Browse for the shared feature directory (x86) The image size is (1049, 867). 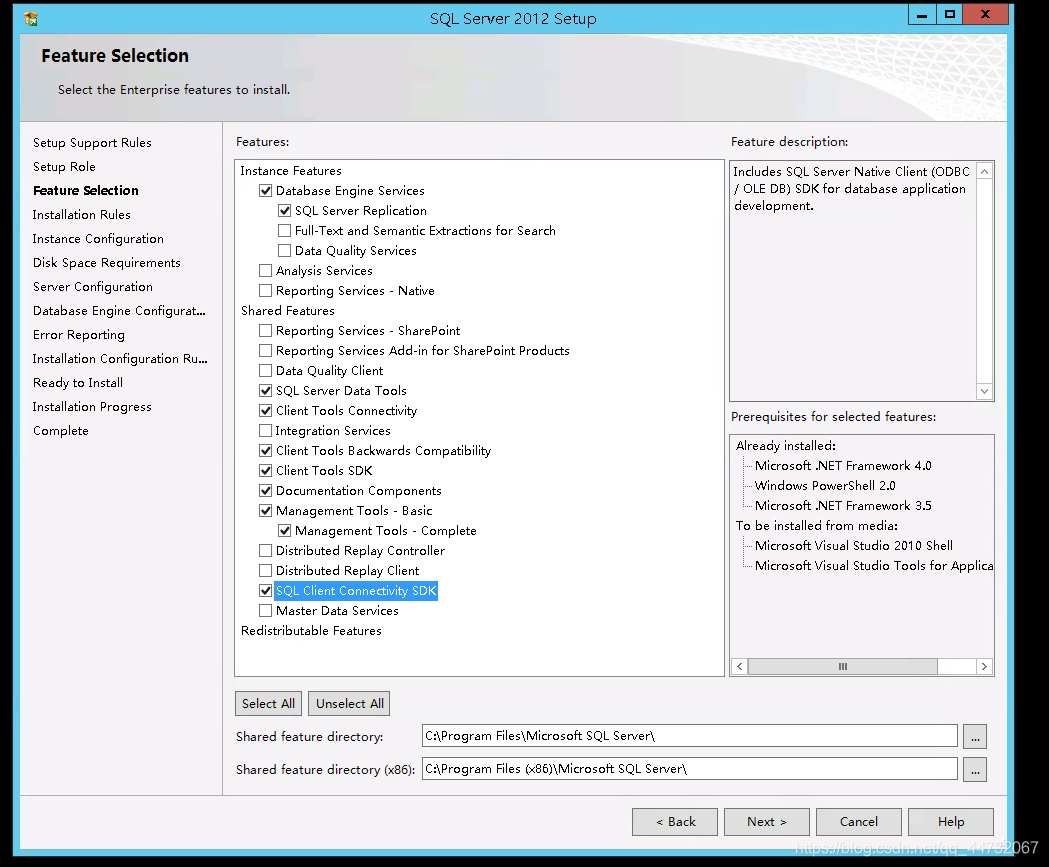pos(975,769)
